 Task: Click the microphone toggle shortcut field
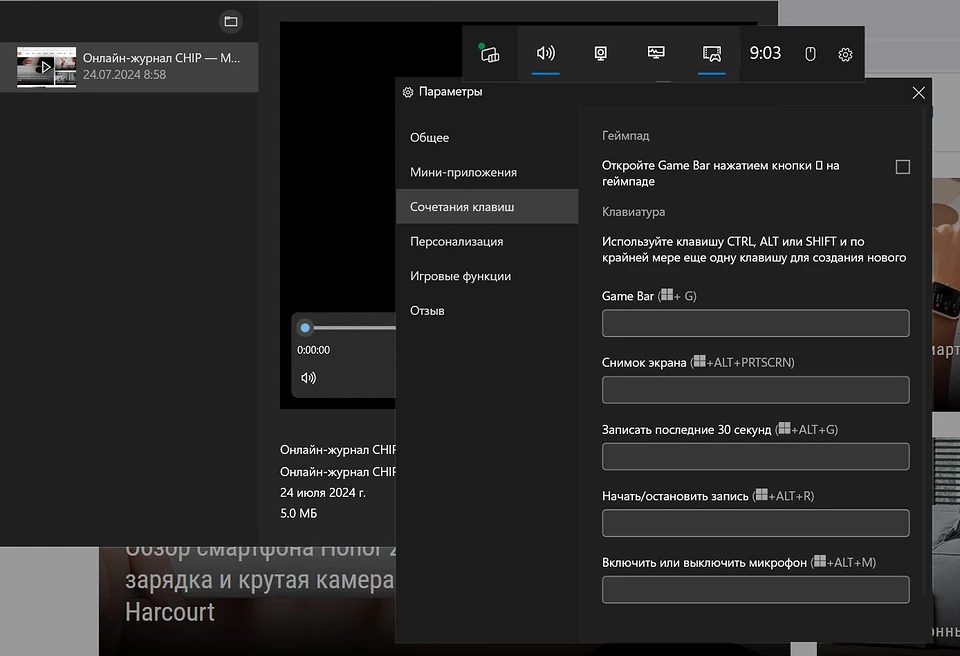pyautogui.click(x=755, y=589)
